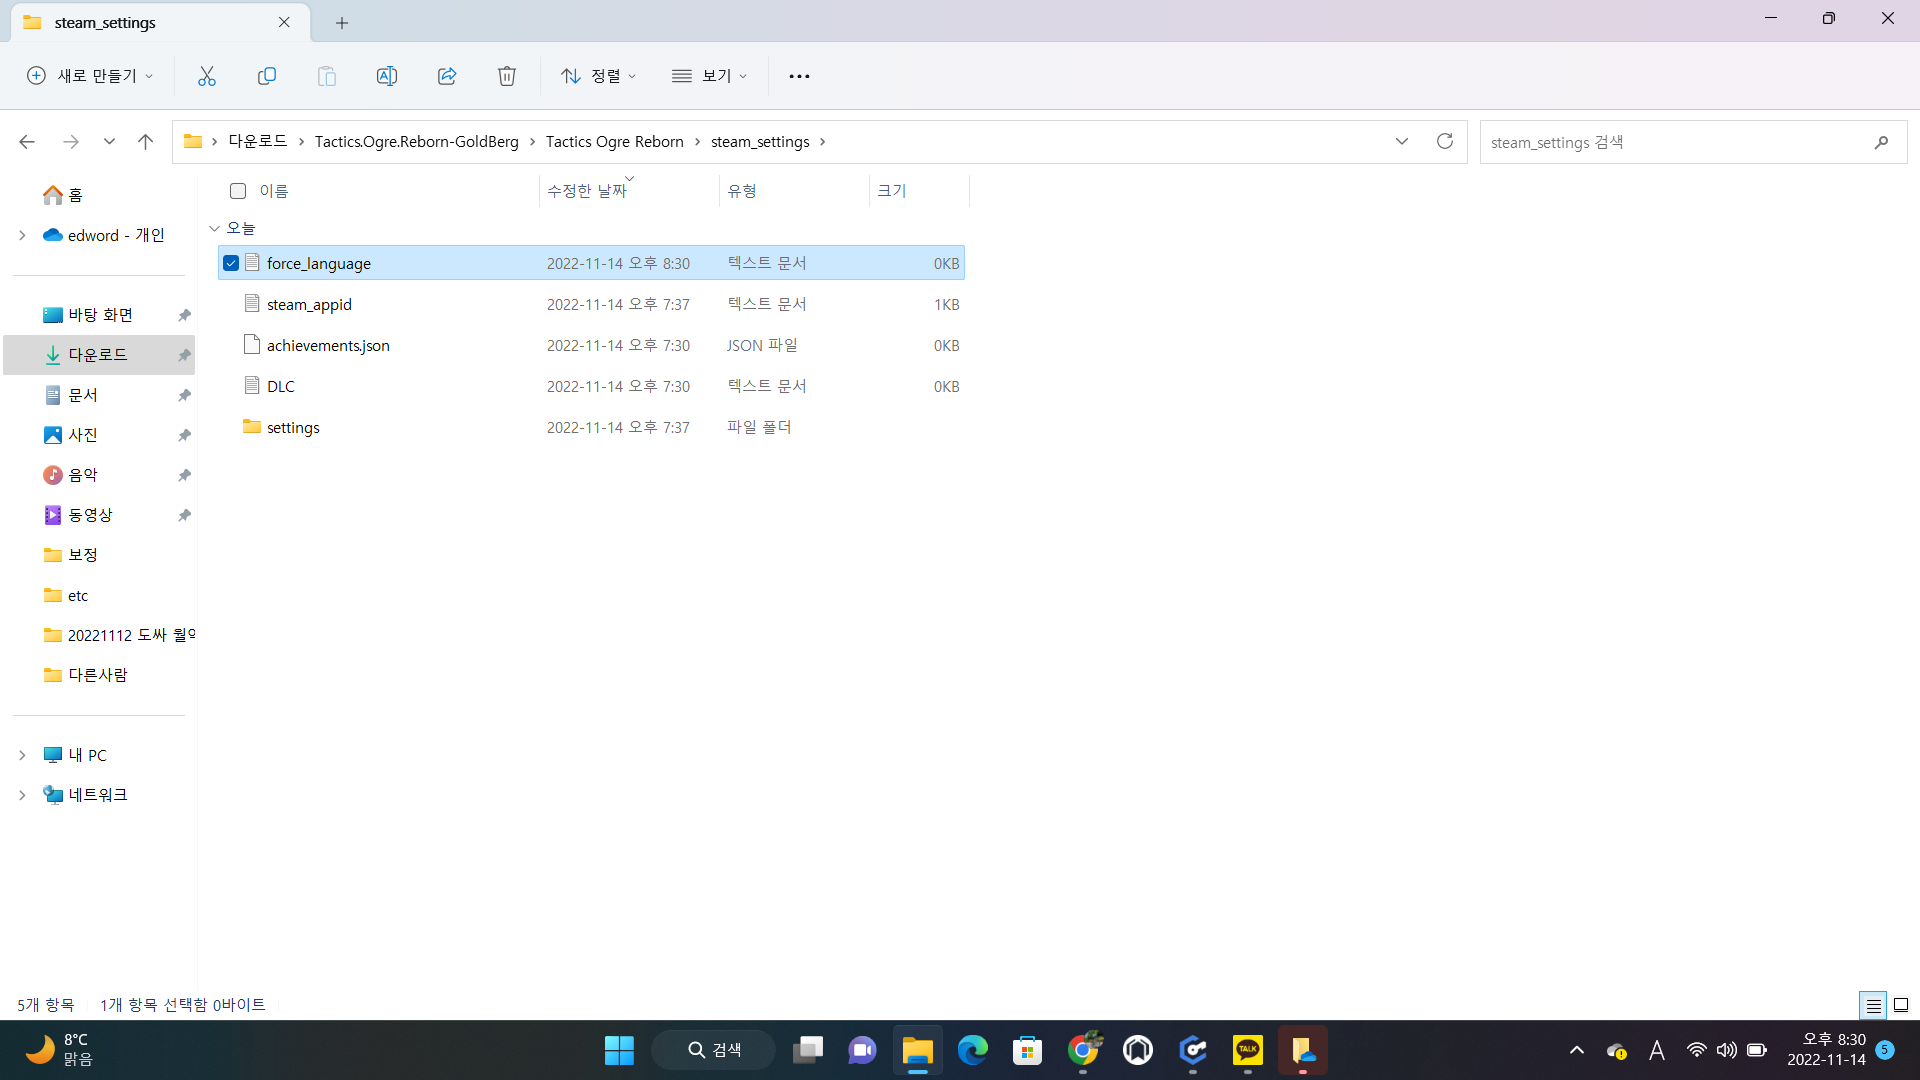The width and height of the screenshot is (1920, 1080).
Task: Uncheck the force_language file checkbox
Action: click(x=231, y=263)
